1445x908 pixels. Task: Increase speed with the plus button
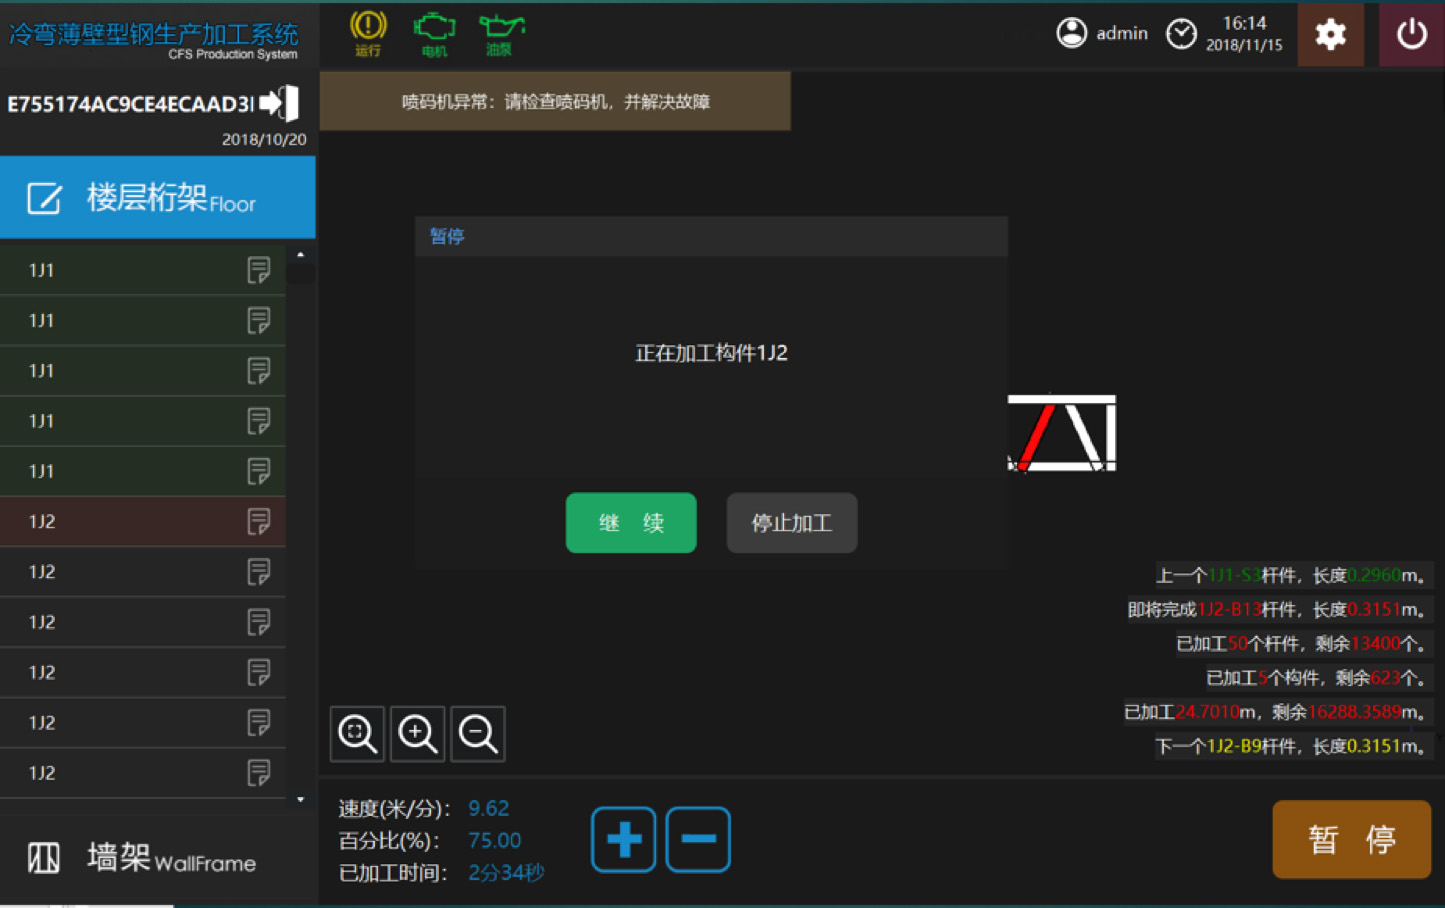(623, 839)
